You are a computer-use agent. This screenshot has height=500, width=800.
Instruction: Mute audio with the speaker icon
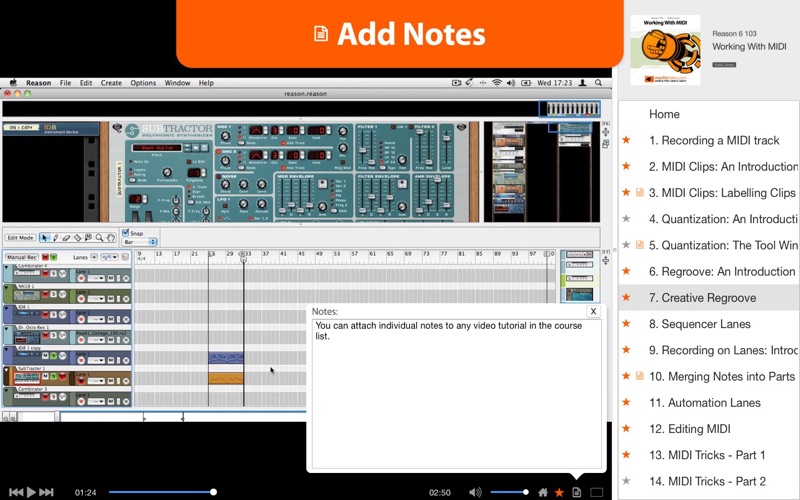pos(475,492)
